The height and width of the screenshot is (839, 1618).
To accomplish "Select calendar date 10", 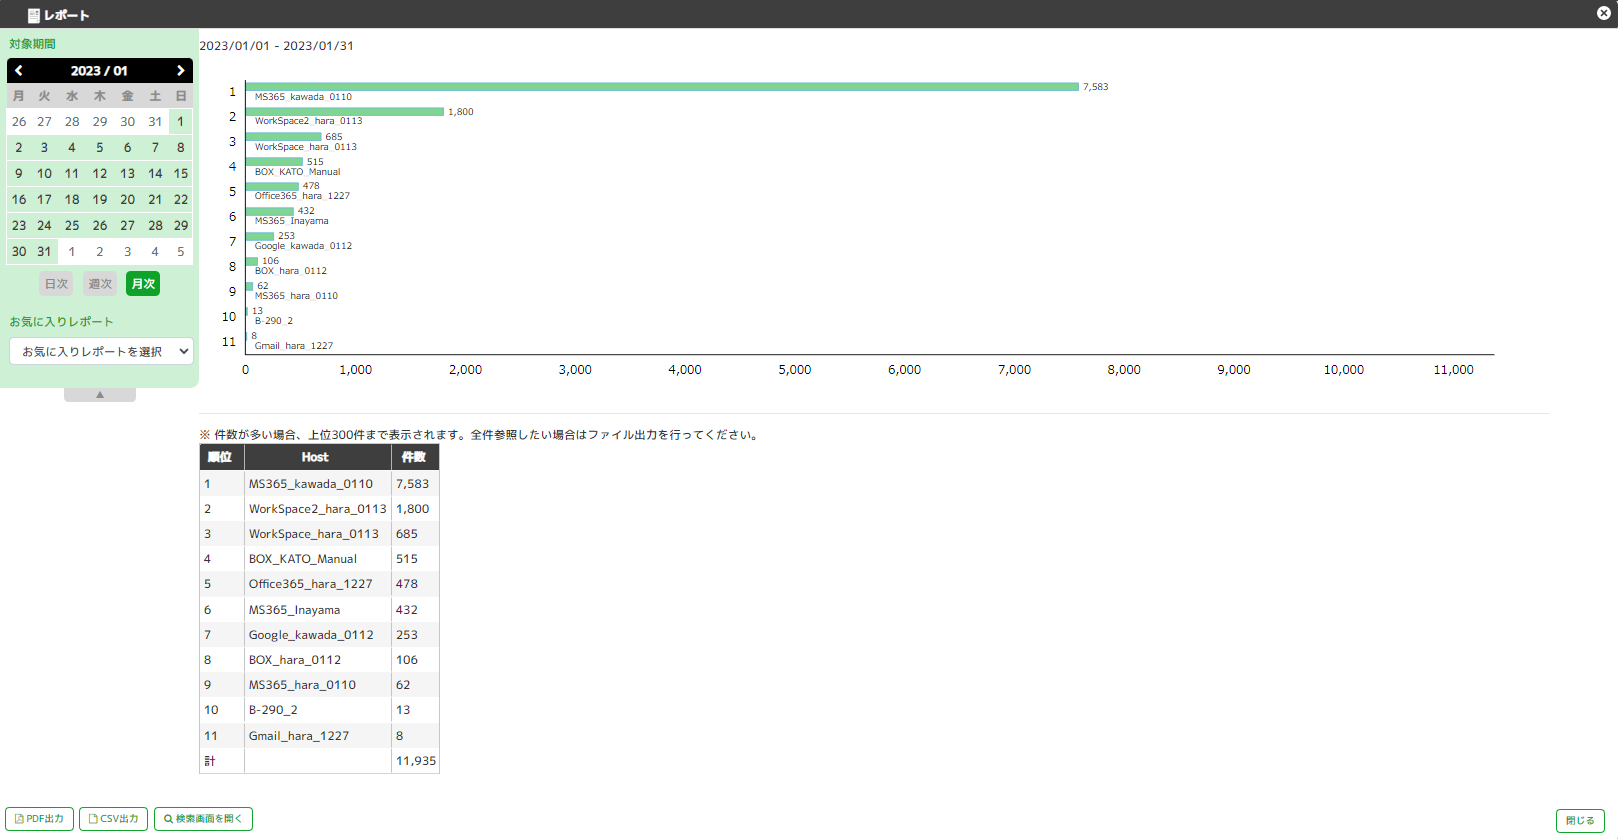I will coord(44,174).
